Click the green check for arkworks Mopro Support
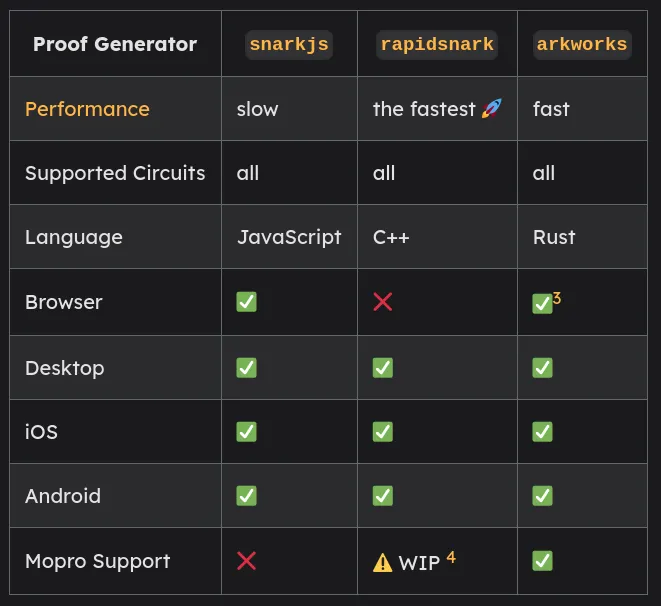Screen dimensions: 661x606 (542, 561)
